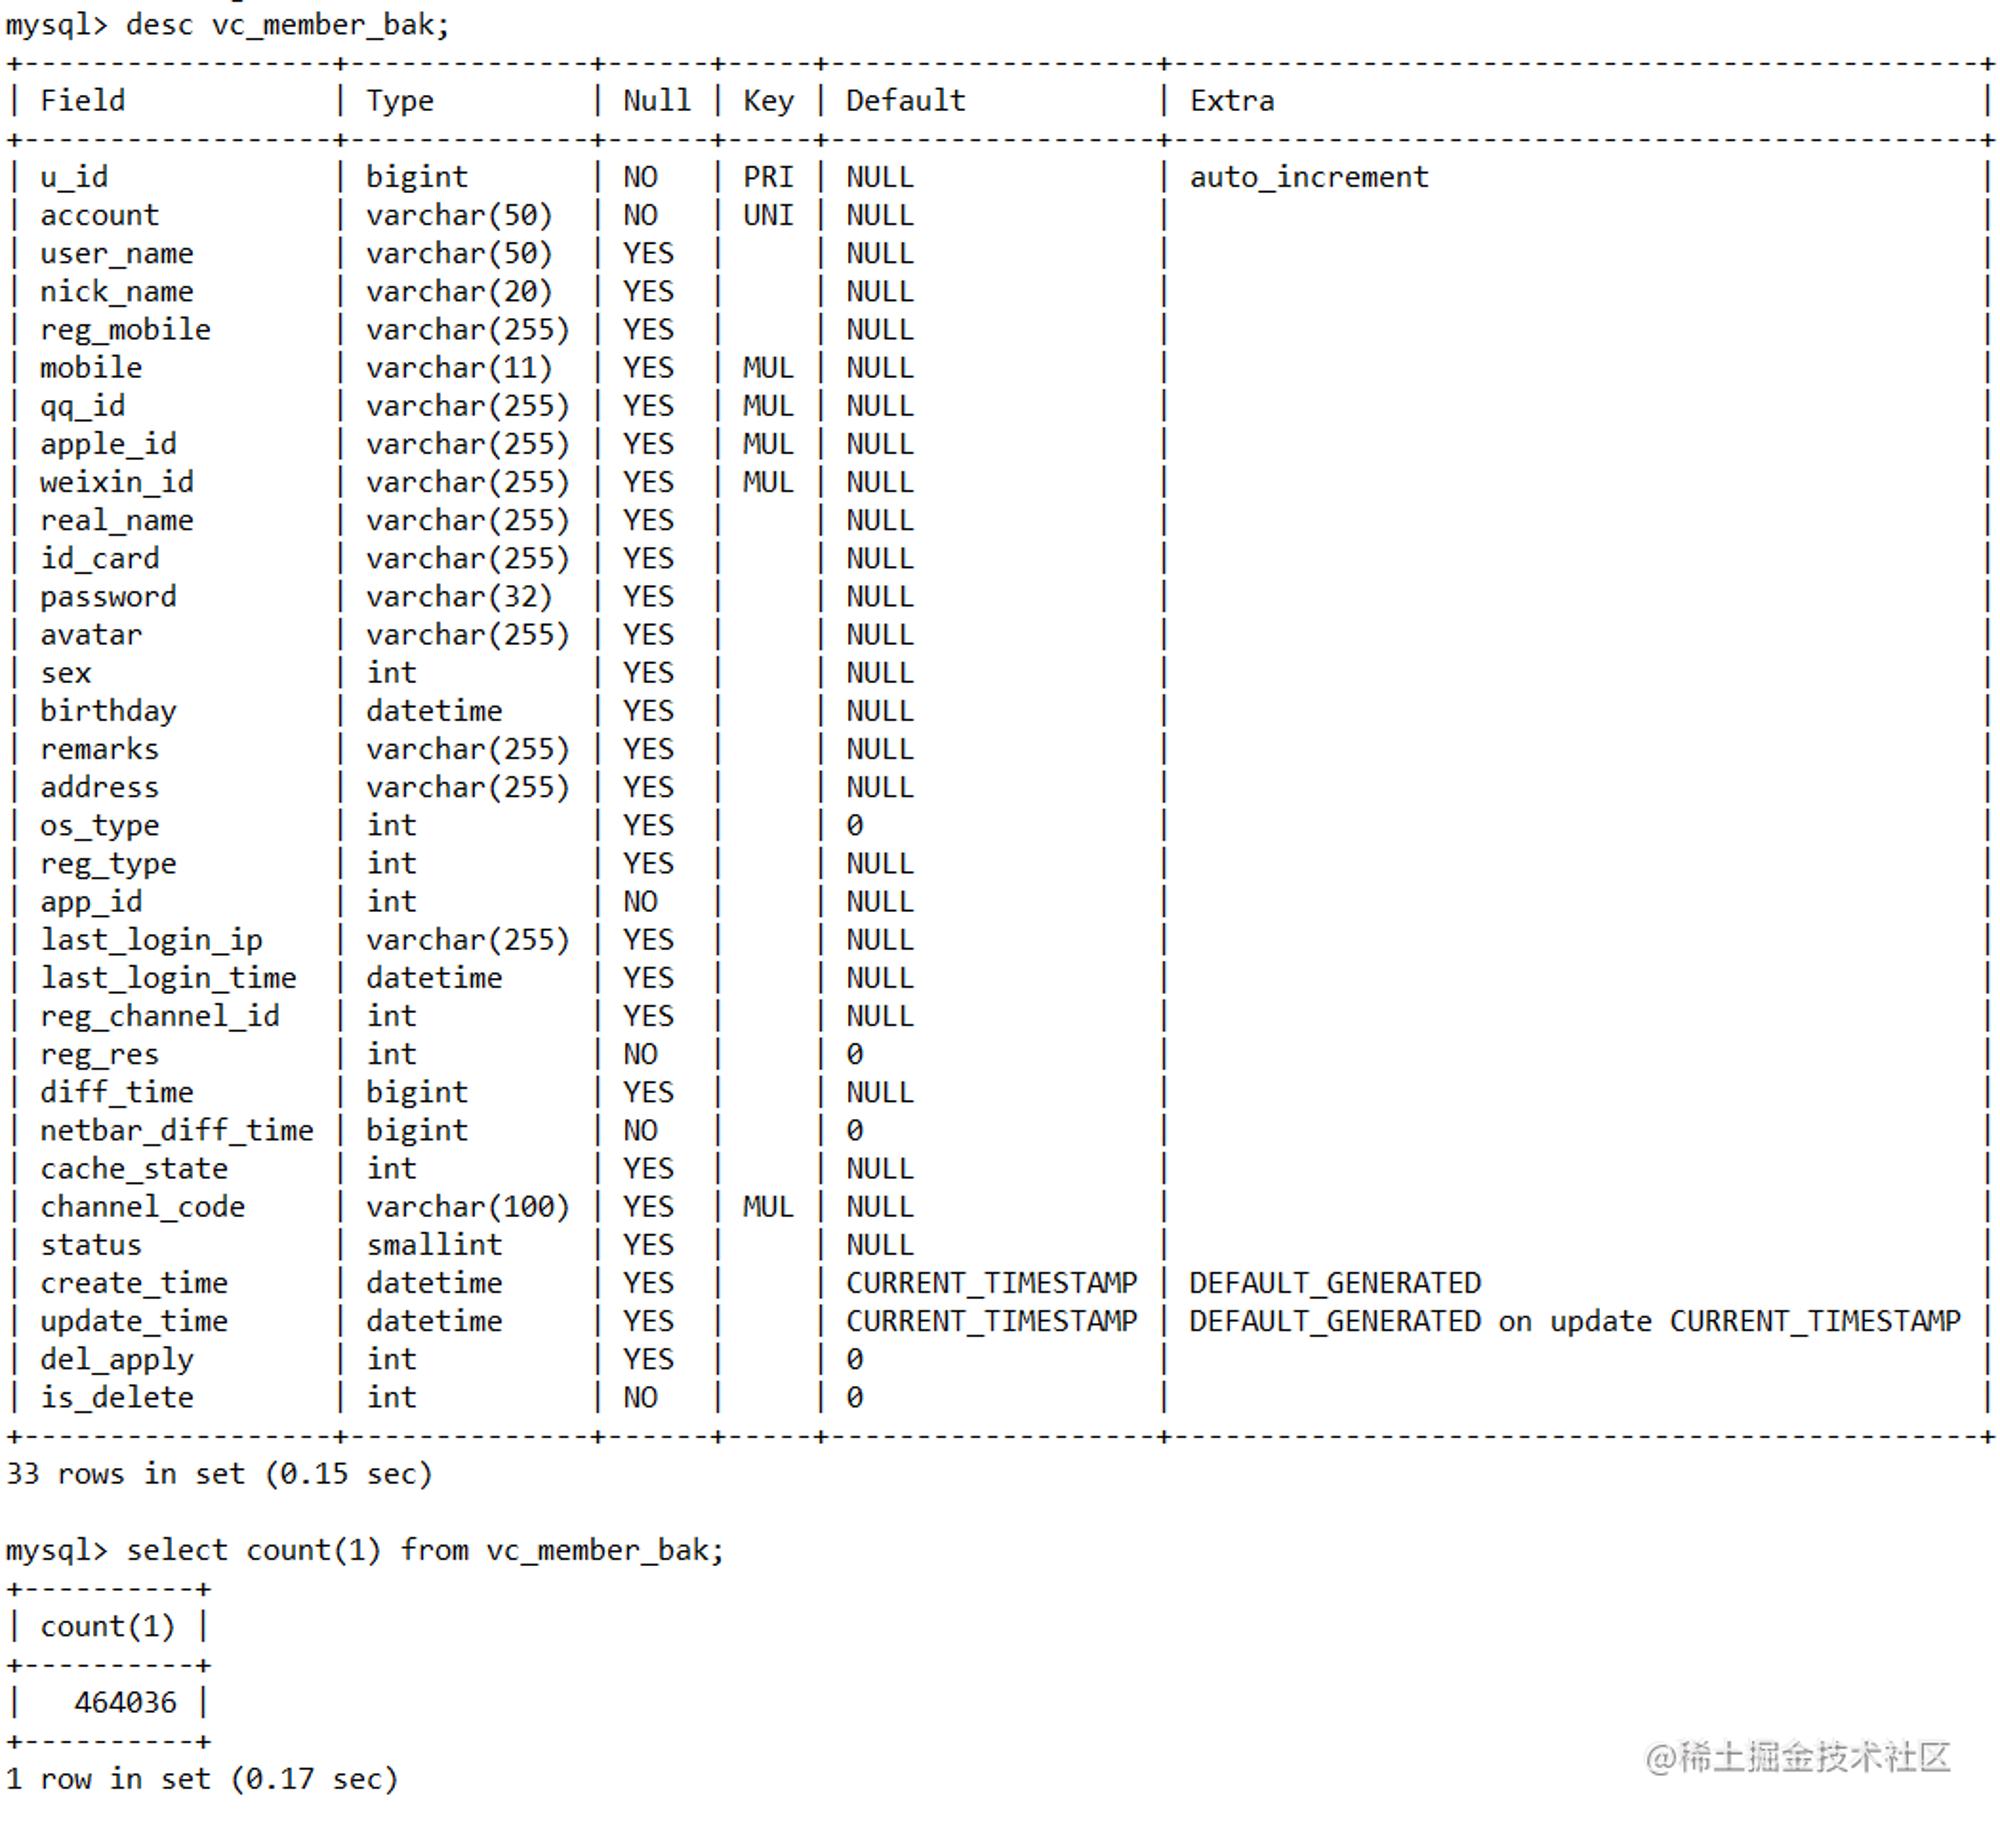The width and height of the screenshot is (2000, 1825).
Task: Click the 'varchar(32)' type value
Action: tap(460, 596)
